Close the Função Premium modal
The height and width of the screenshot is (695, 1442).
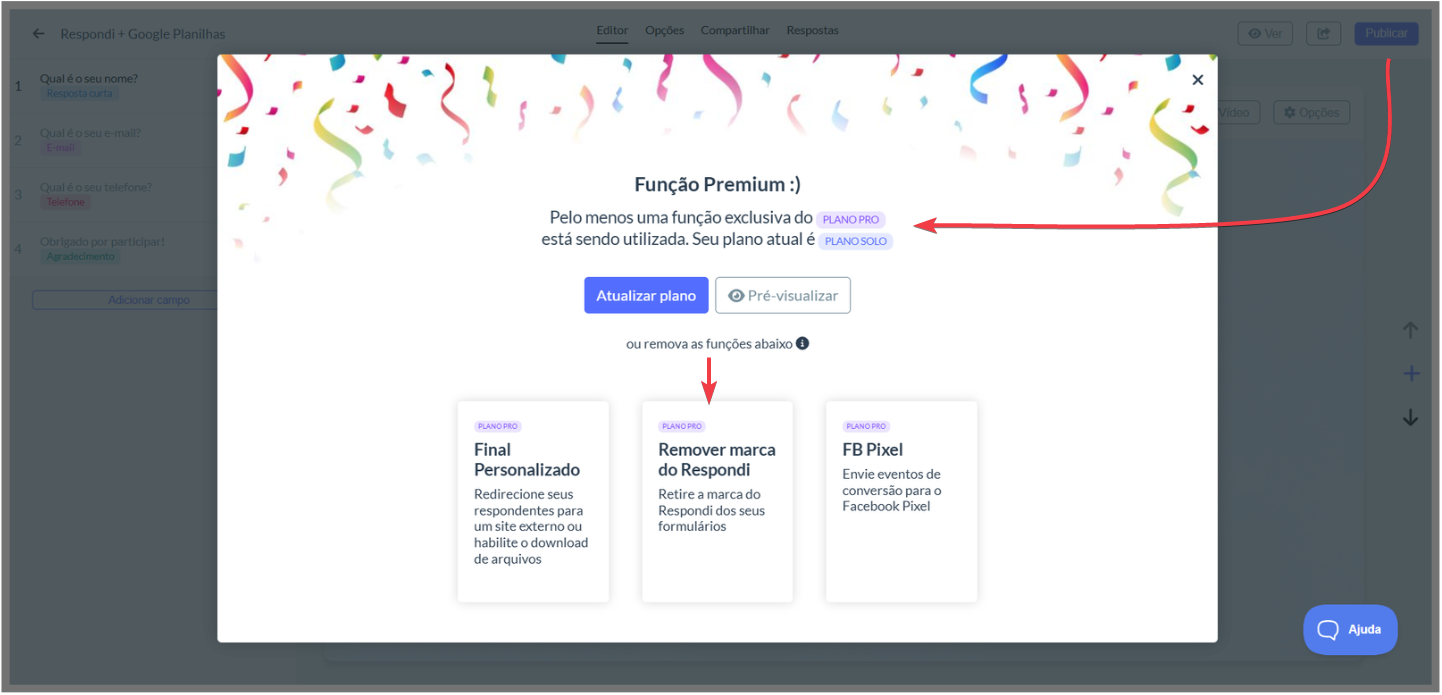(x=1197, y=80)
